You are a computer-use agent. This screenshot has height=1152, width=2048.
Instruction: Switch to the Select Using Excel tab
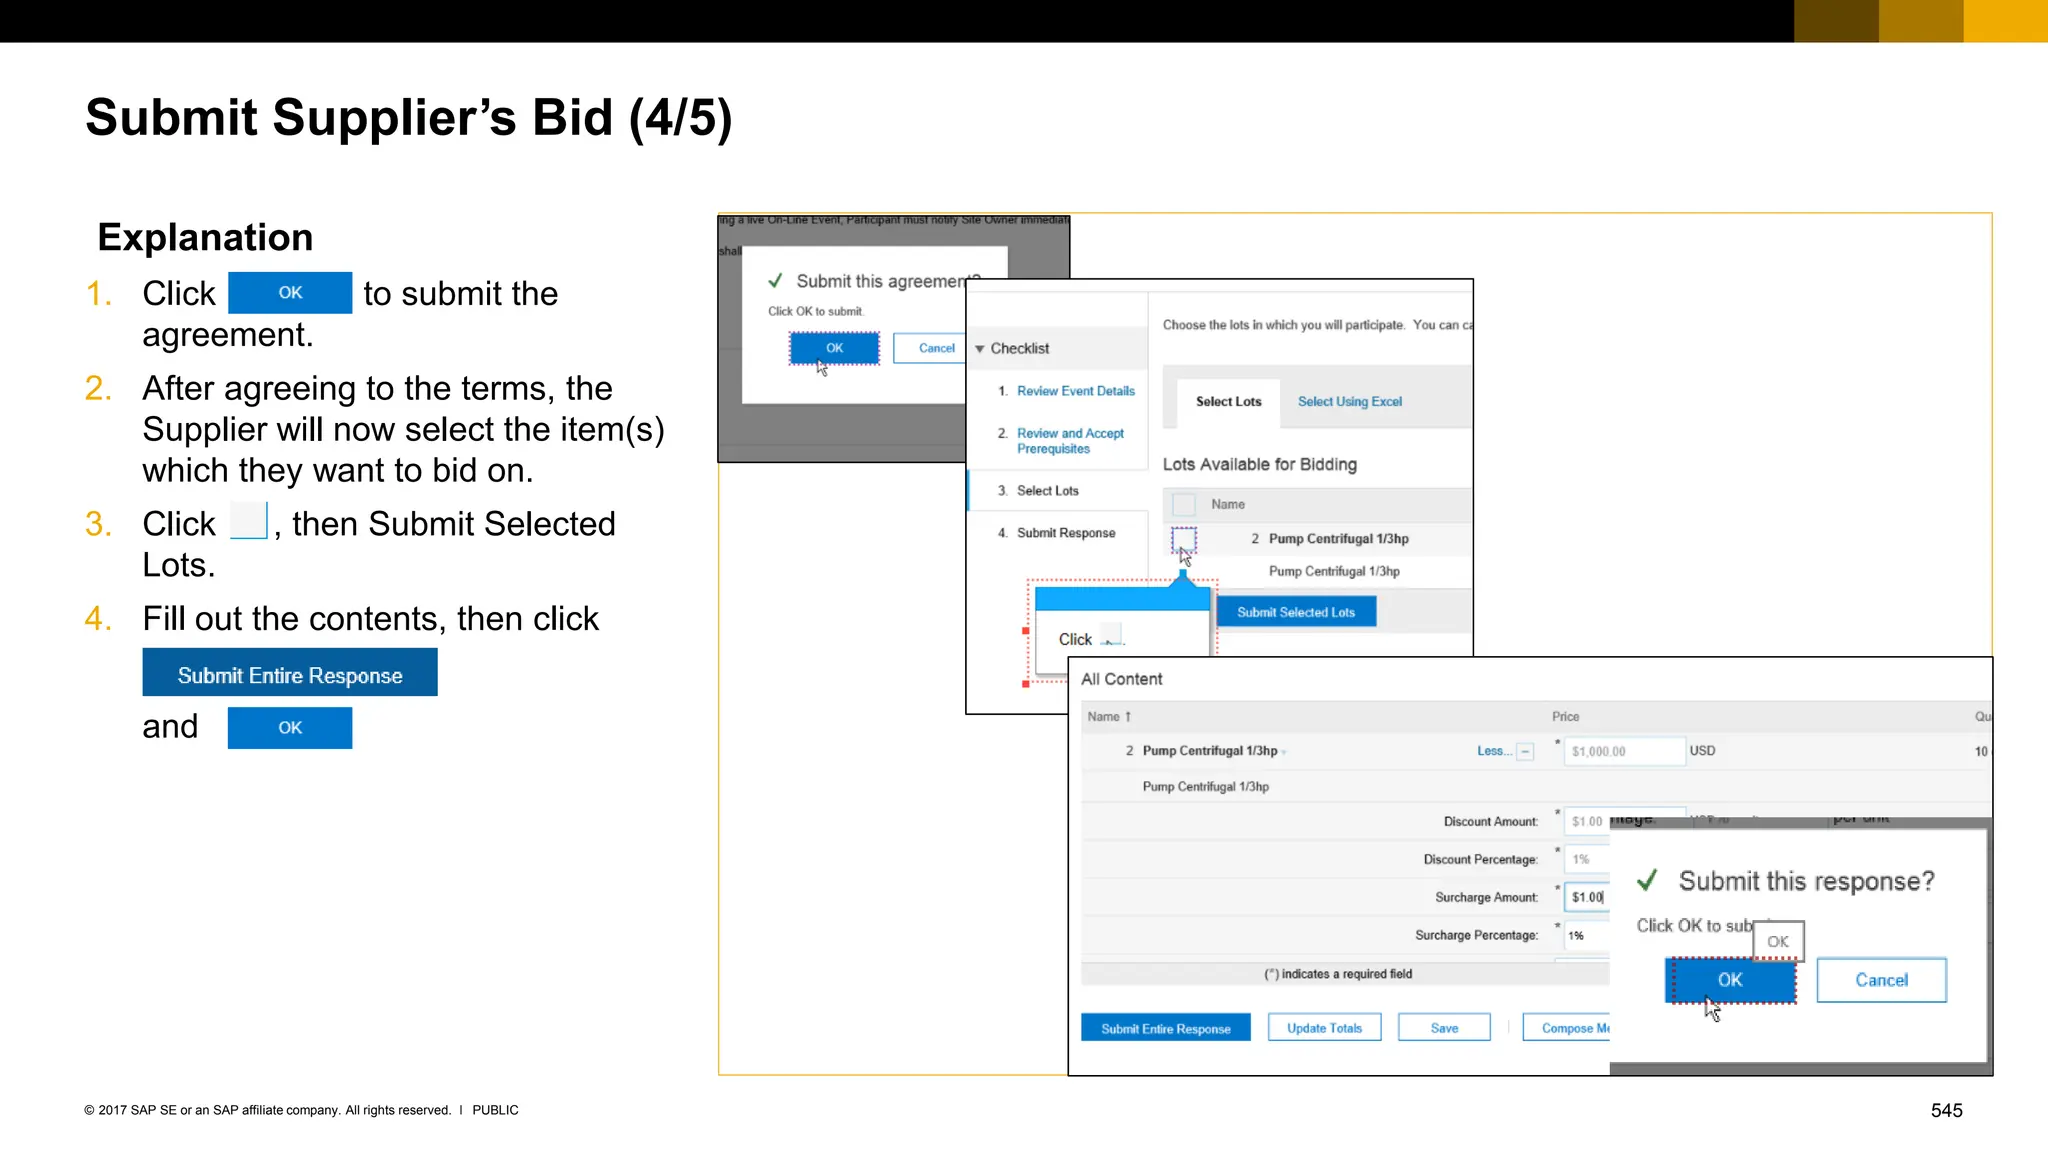(x=1350, y=402)
